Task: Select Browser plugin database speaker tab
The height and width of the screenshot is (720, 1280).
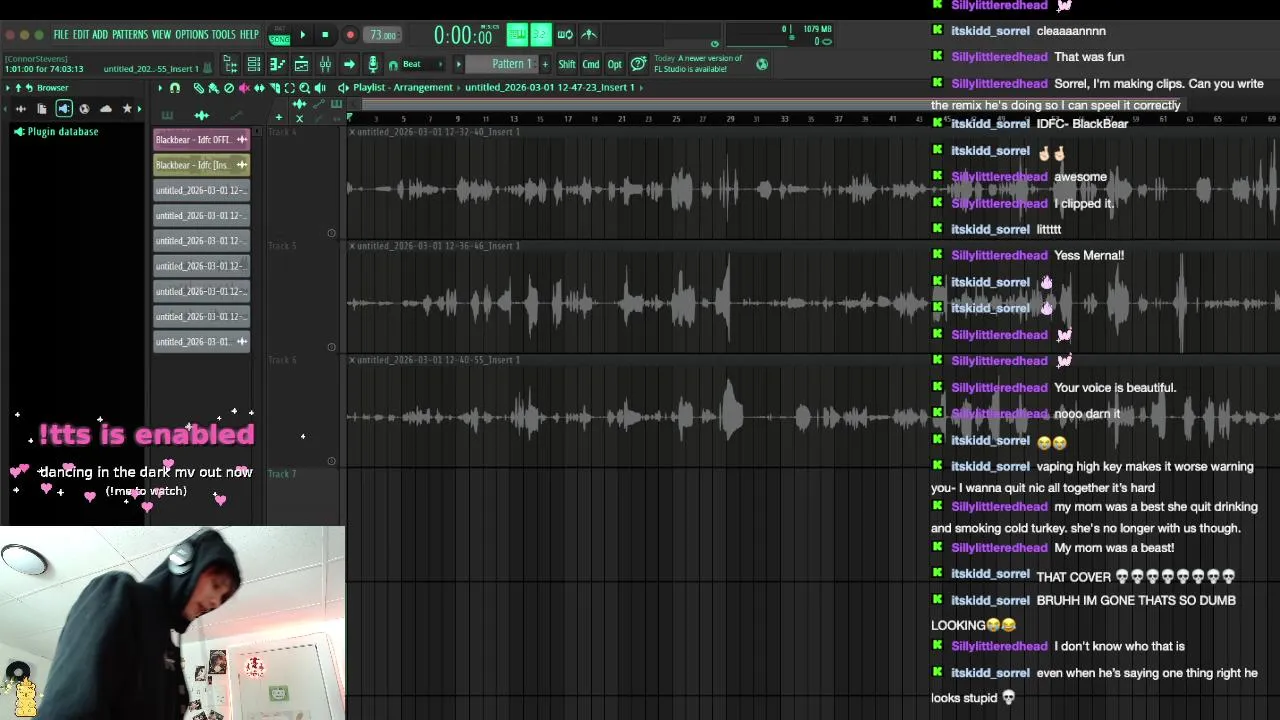Action: pyautogui.click(x=63, y=108)
